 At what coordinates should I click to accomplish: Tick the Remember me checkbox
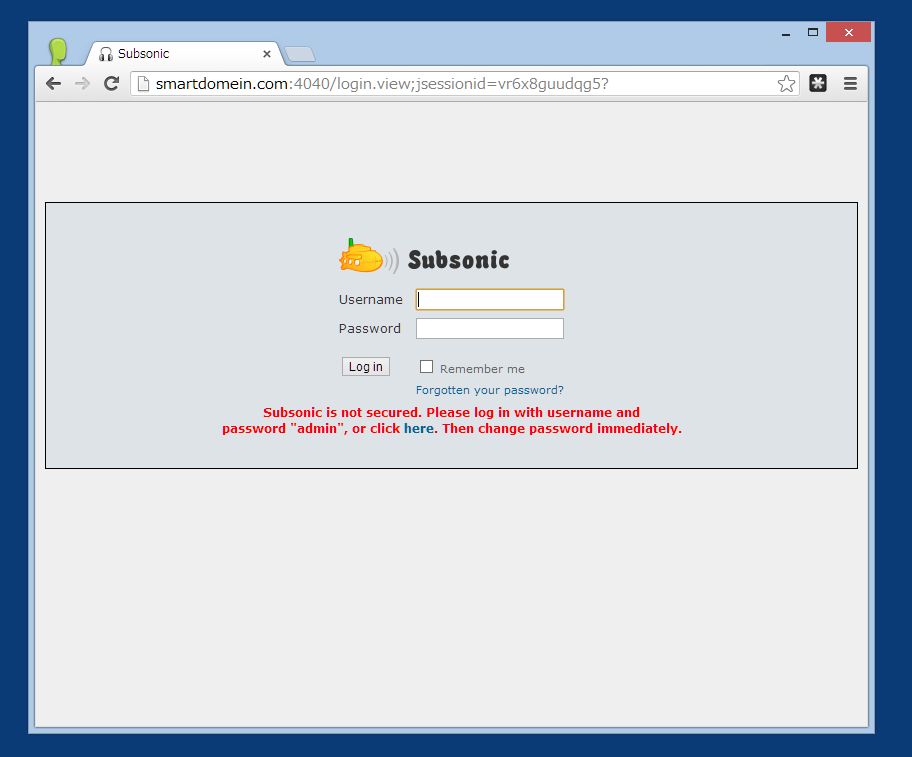coord(426,367)
